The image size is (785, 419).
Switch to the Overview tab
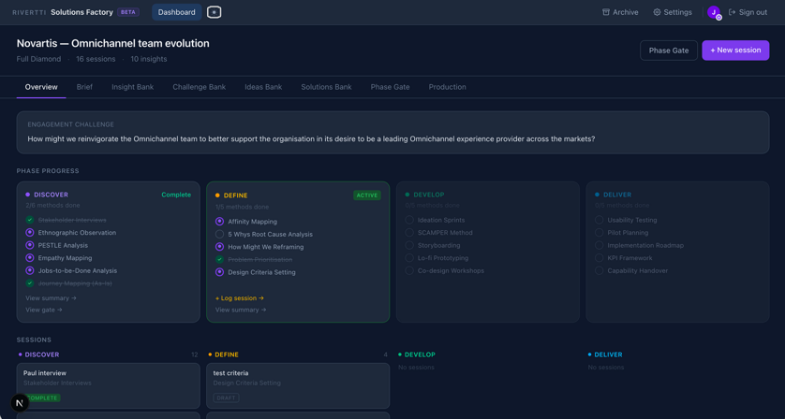(x=41, y=87)
